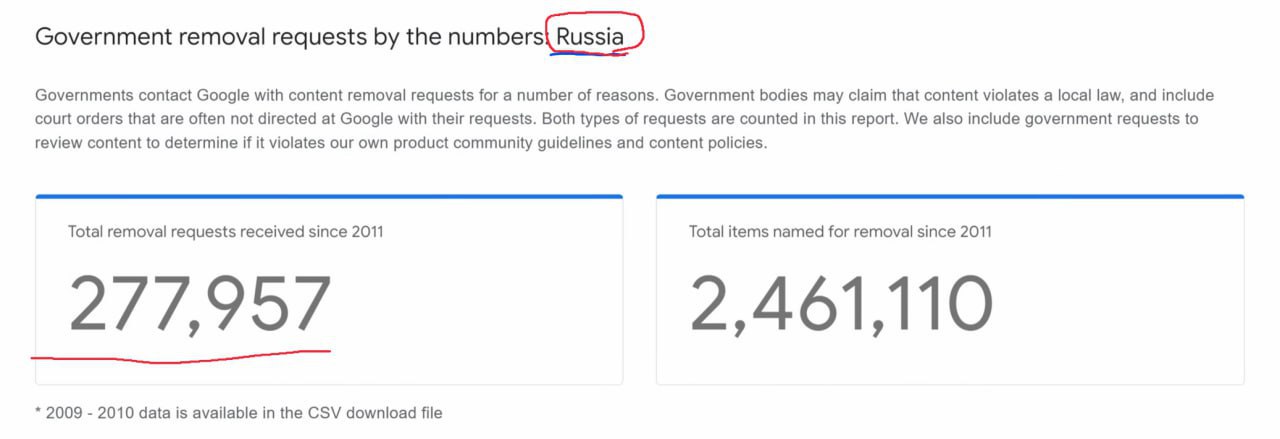Click the red underline beneath 277,957

click(181, 354)
